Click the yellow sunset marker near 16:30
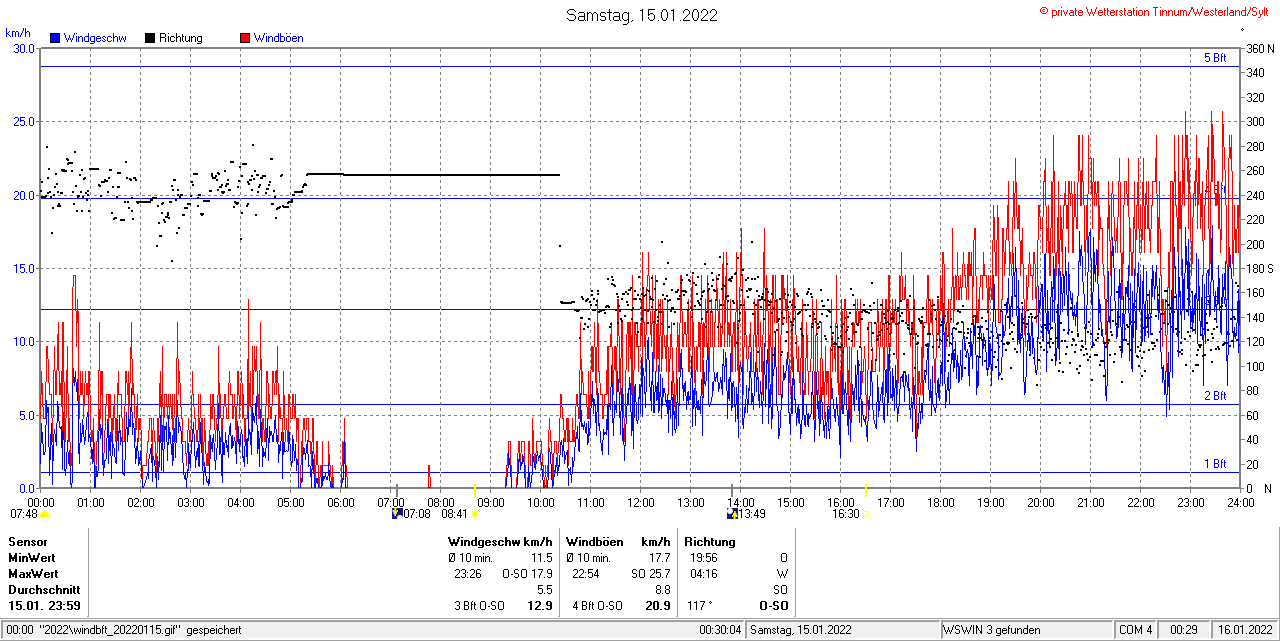 point(866,492)
